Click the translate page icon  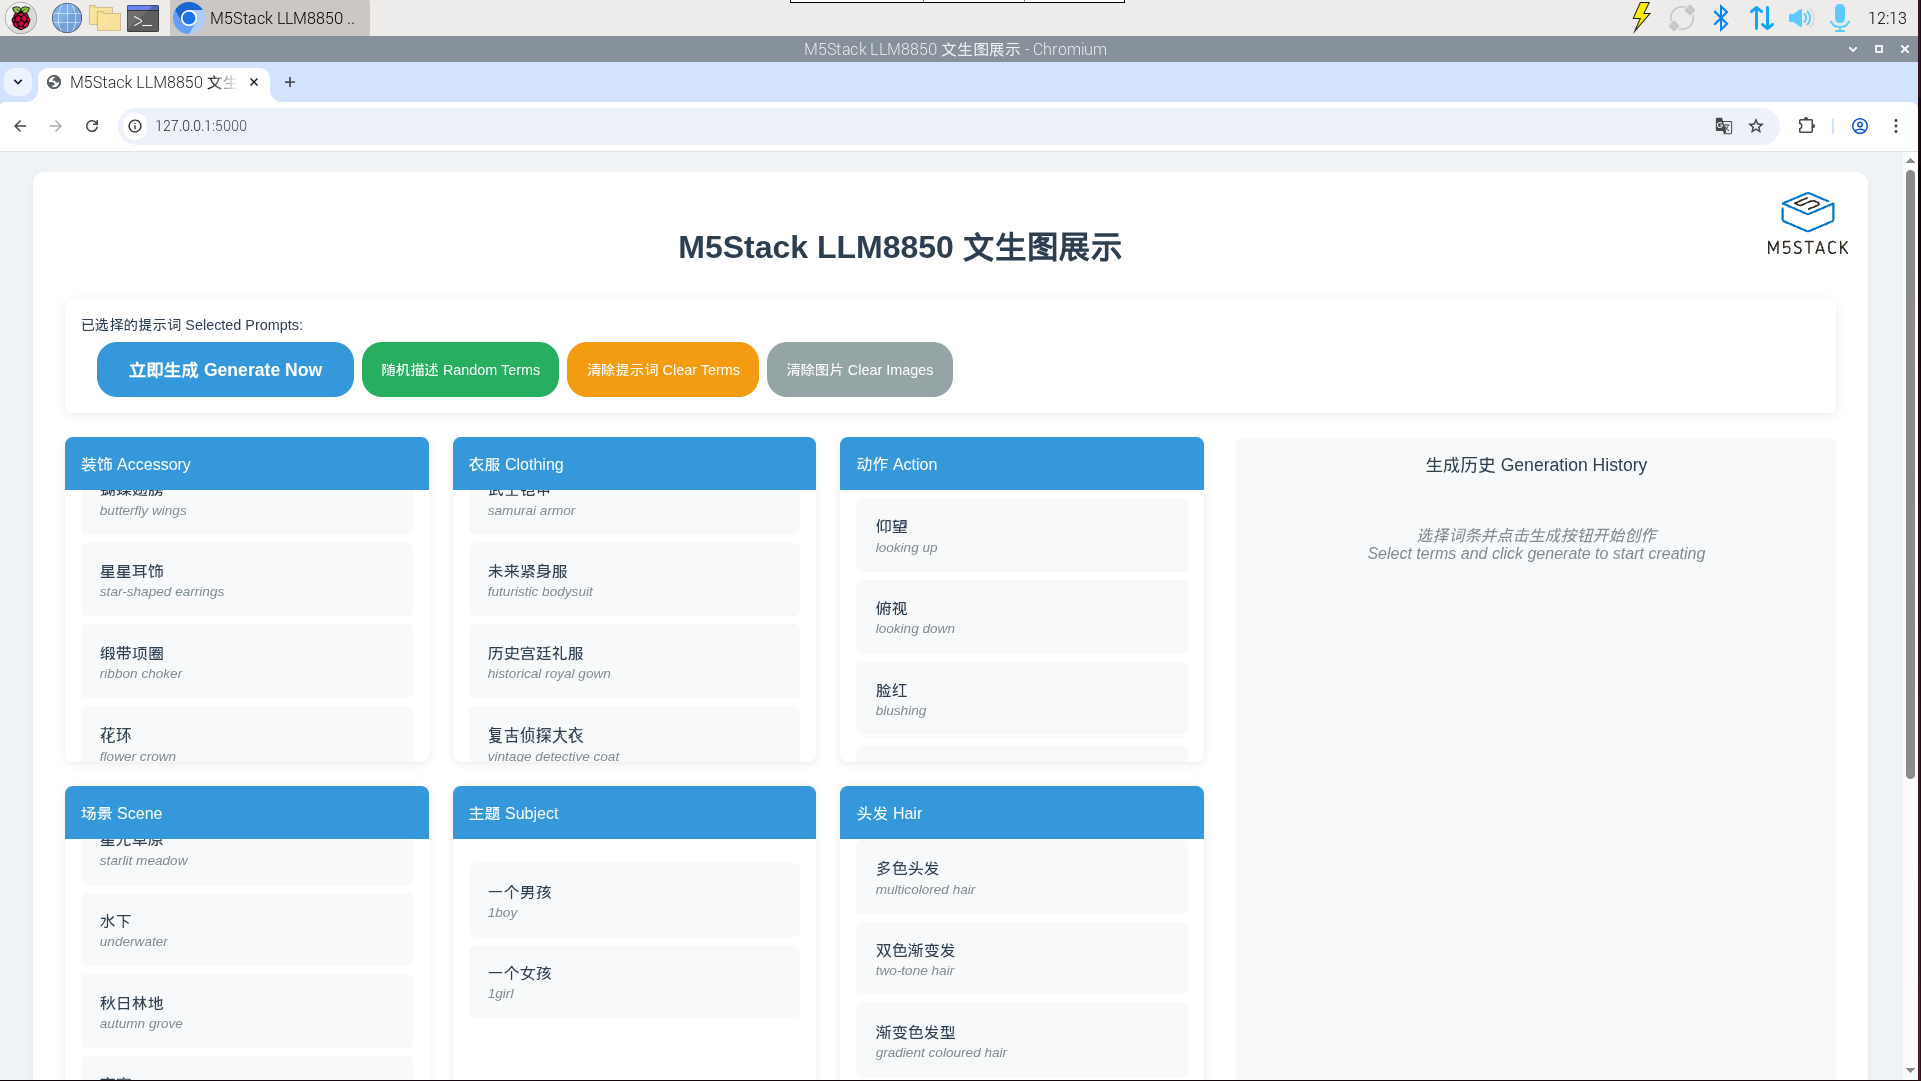click(x=1724, y=126)
